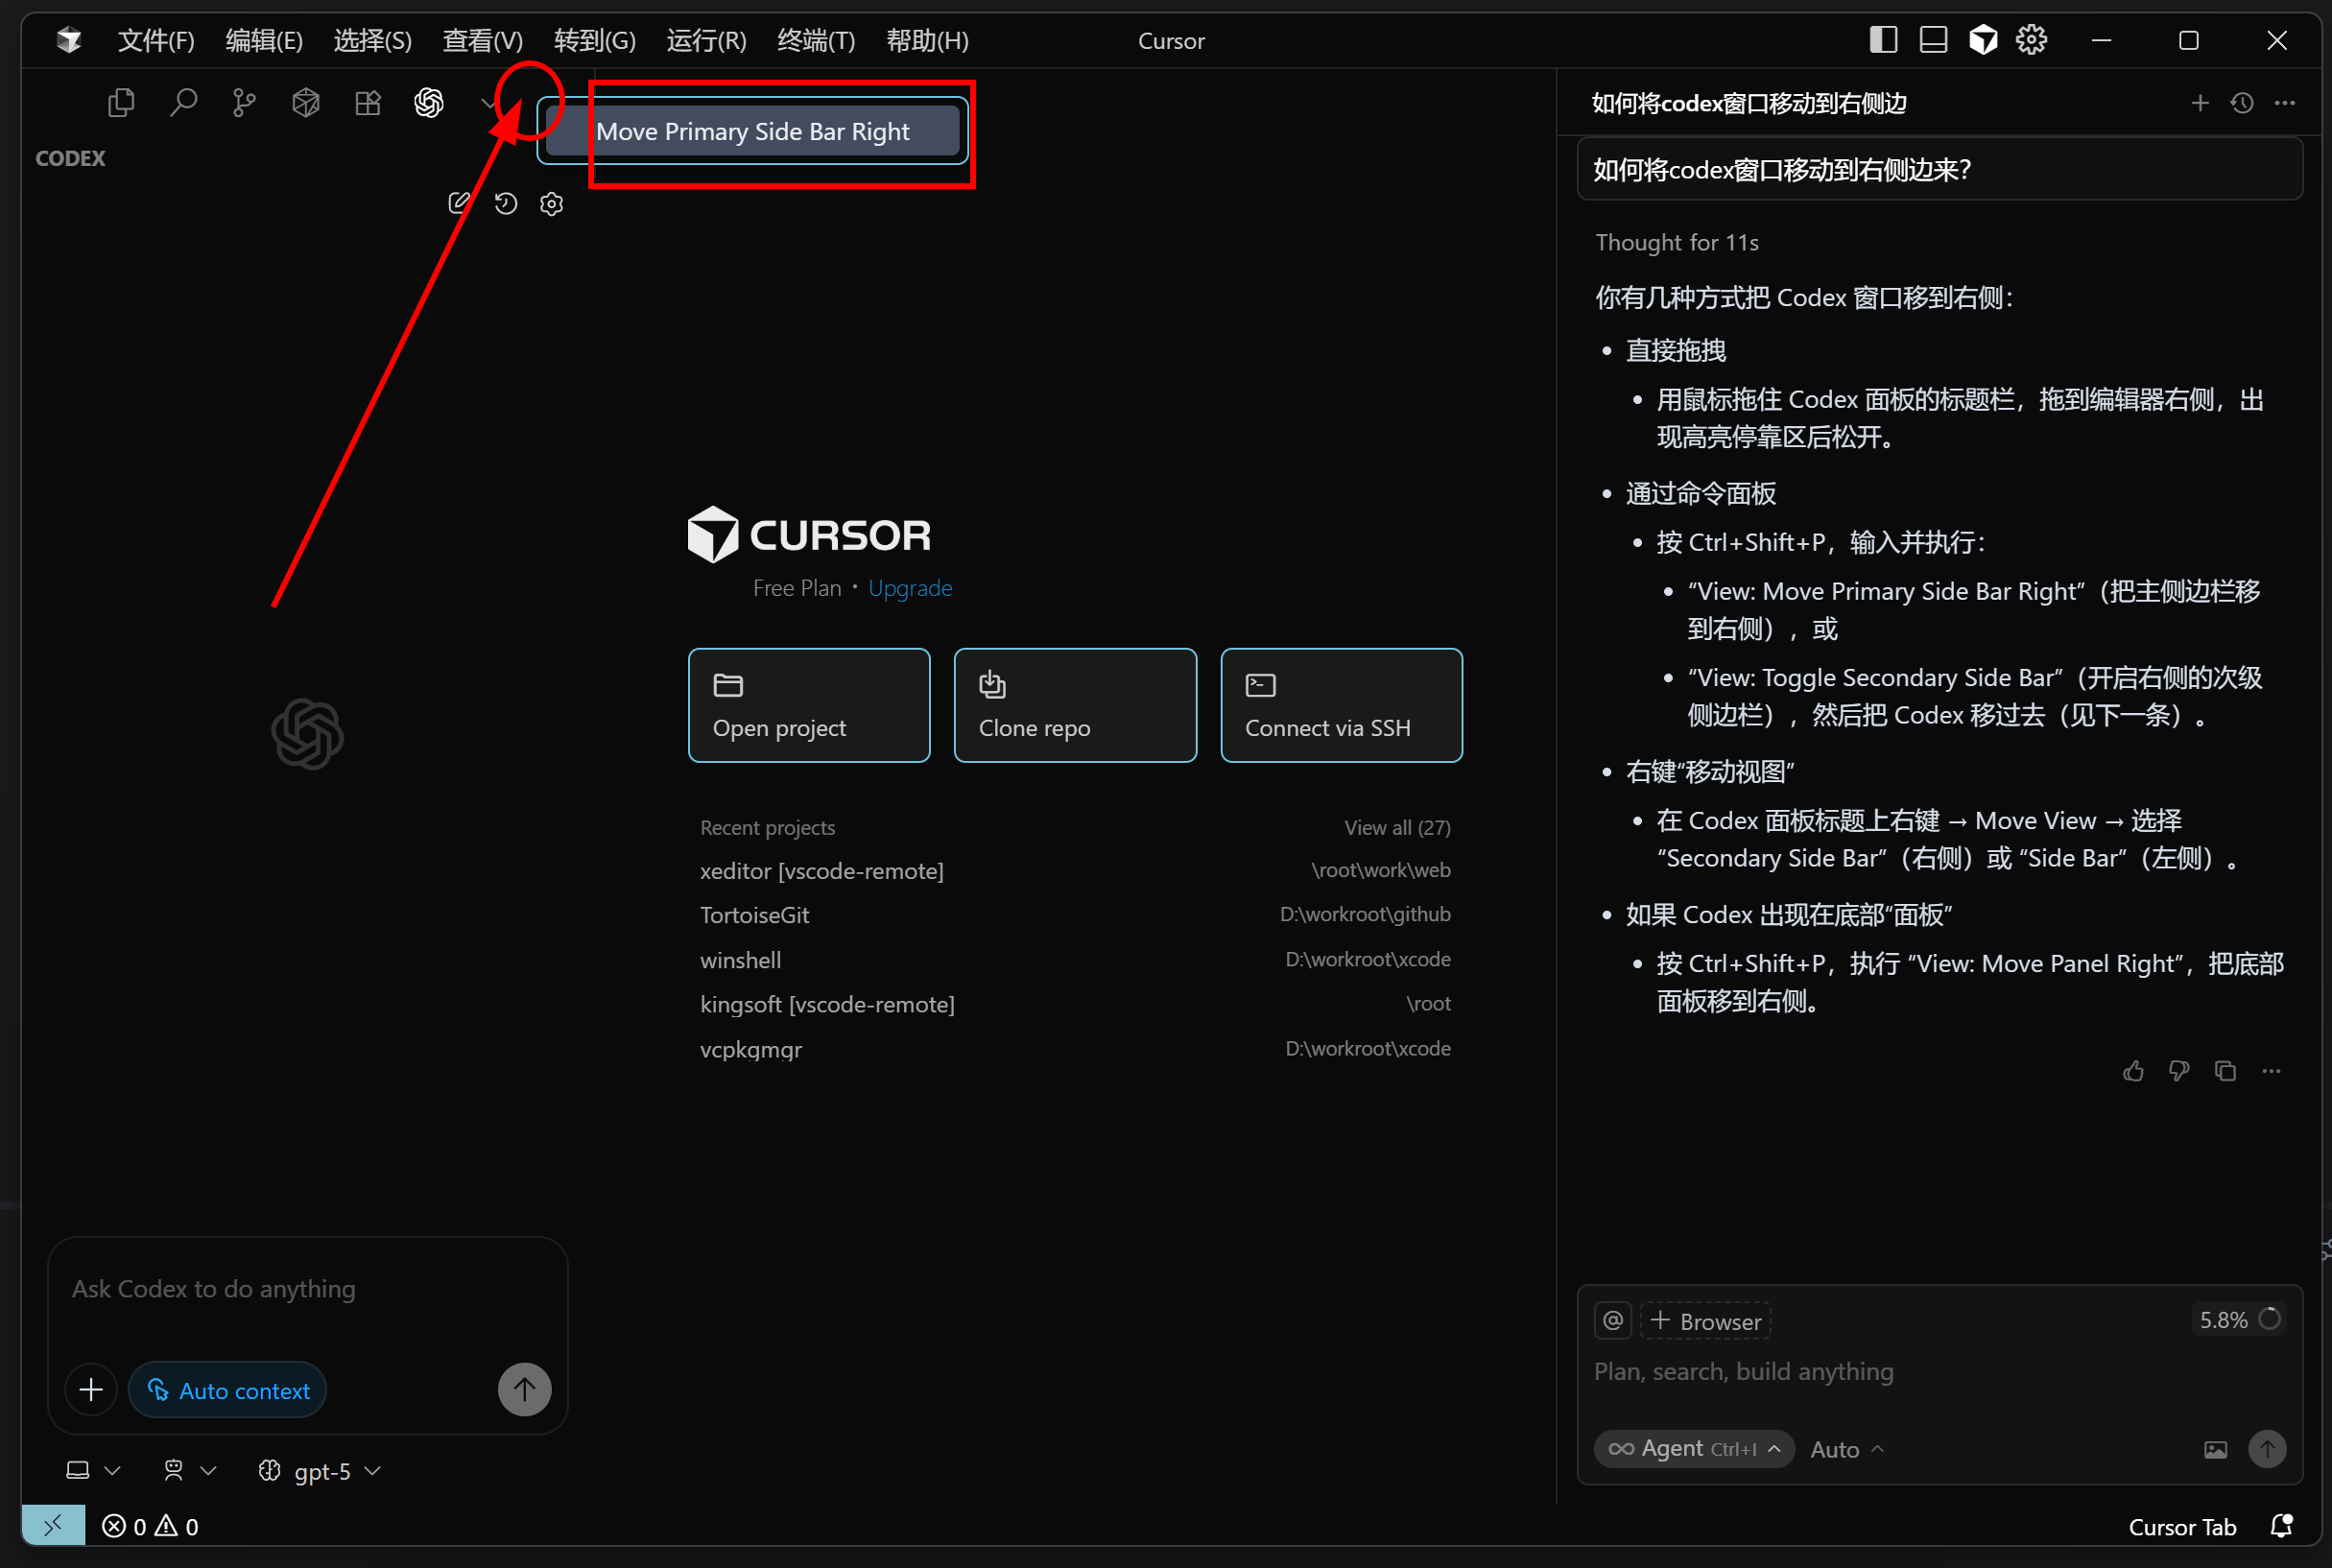Toggle primary side bar layout button
Screen dimensions: 2332x1568
(1883, 40)
